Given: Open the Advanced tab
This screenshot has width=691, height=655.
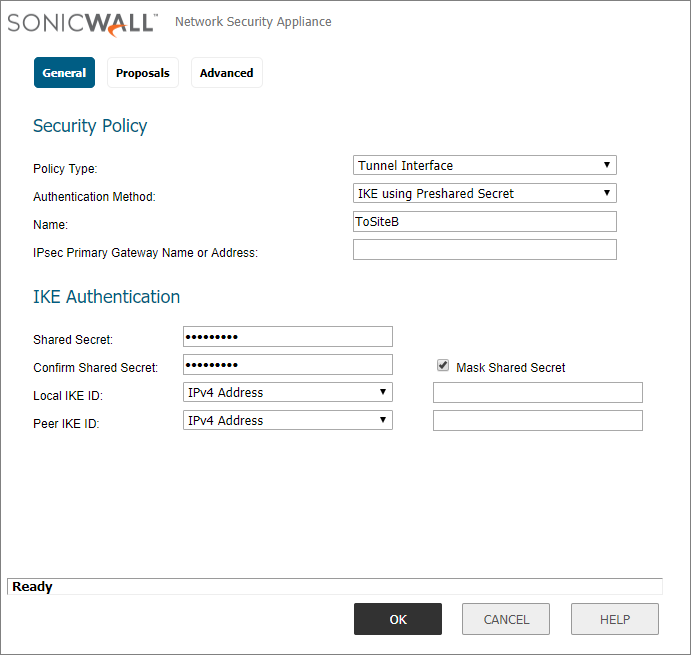Looking at the screenshot, I should click(227, 73).
